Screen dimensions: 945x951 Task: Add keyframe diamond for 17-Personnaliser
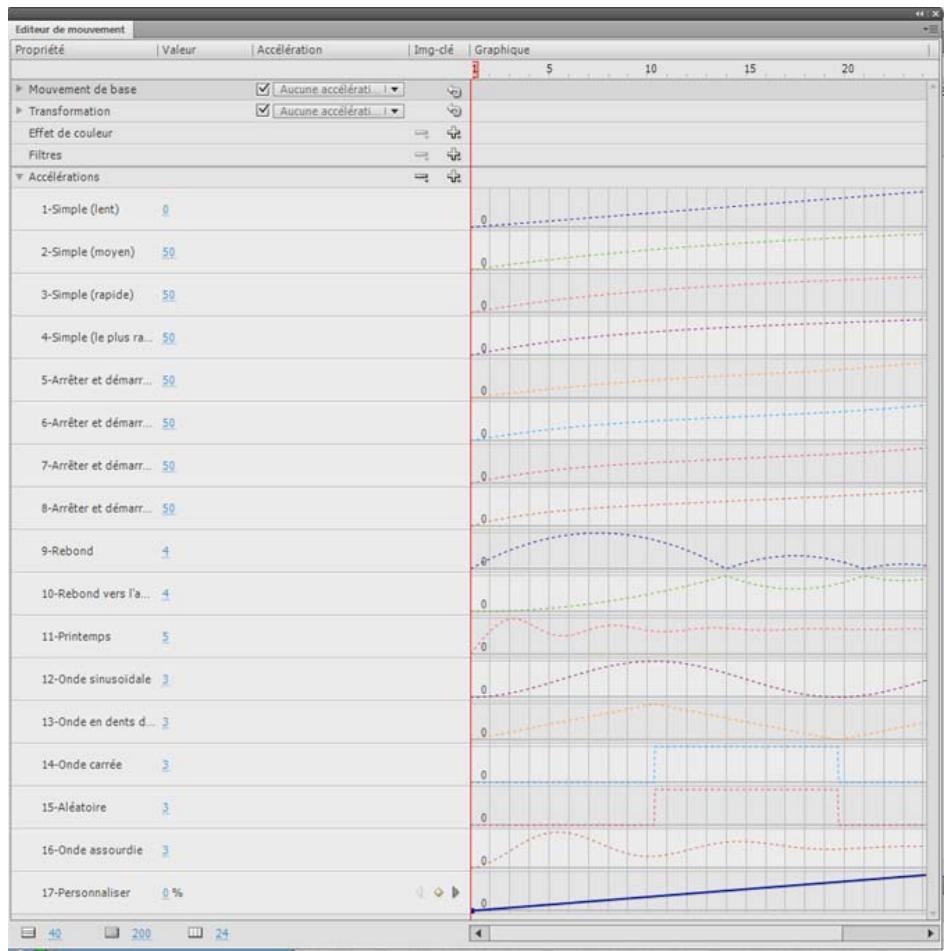pyautogui.click(x=439, y=892)
